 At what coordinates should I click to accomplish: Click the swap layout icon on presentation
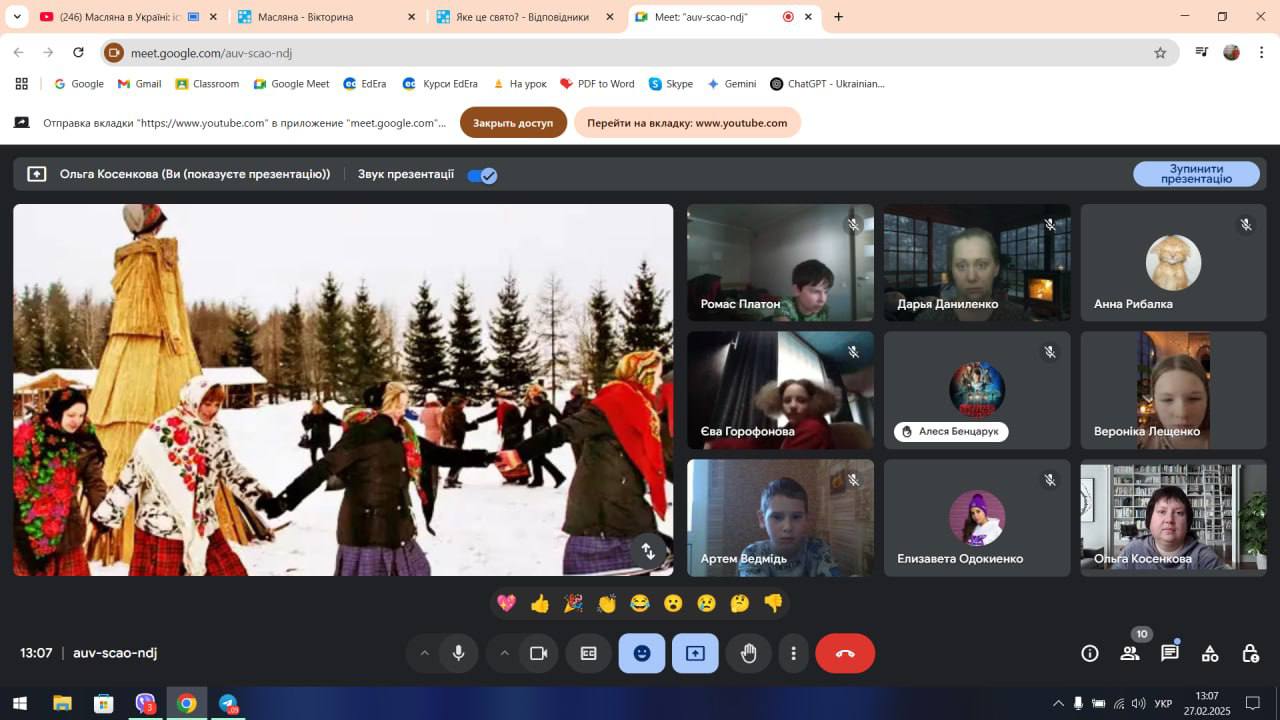coord(648,550)
